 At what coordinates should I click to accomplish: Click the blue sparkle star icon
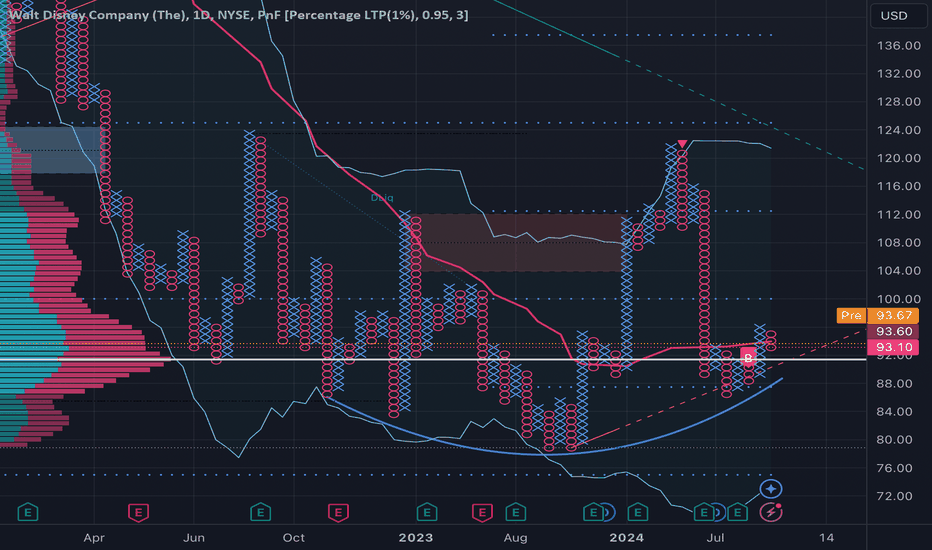click(x=771, y=489)
